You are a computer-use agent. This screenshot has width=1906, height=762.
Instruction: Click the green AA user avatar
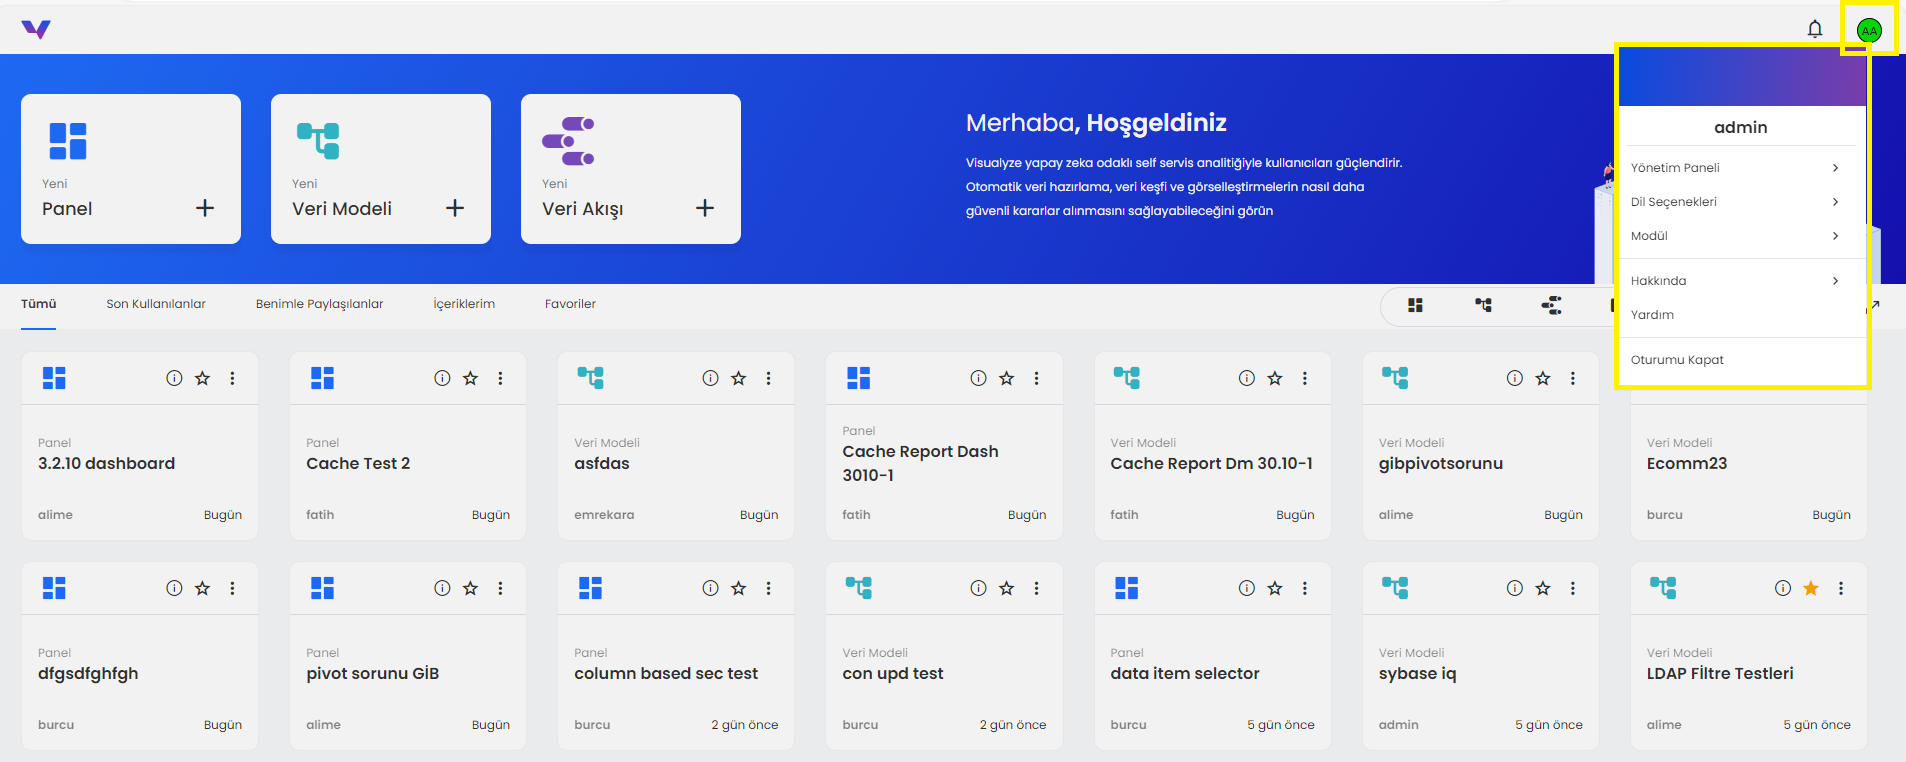(1868, 30)
